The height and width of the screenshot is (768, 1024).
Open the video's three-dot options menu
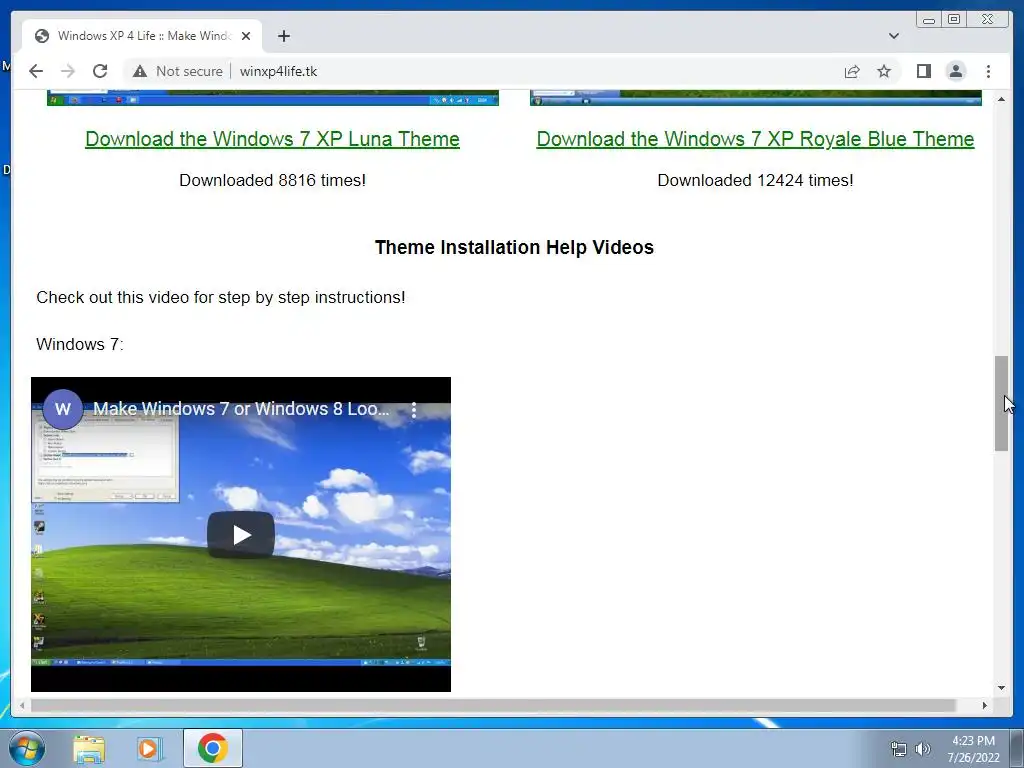click(x=414, y=409)
